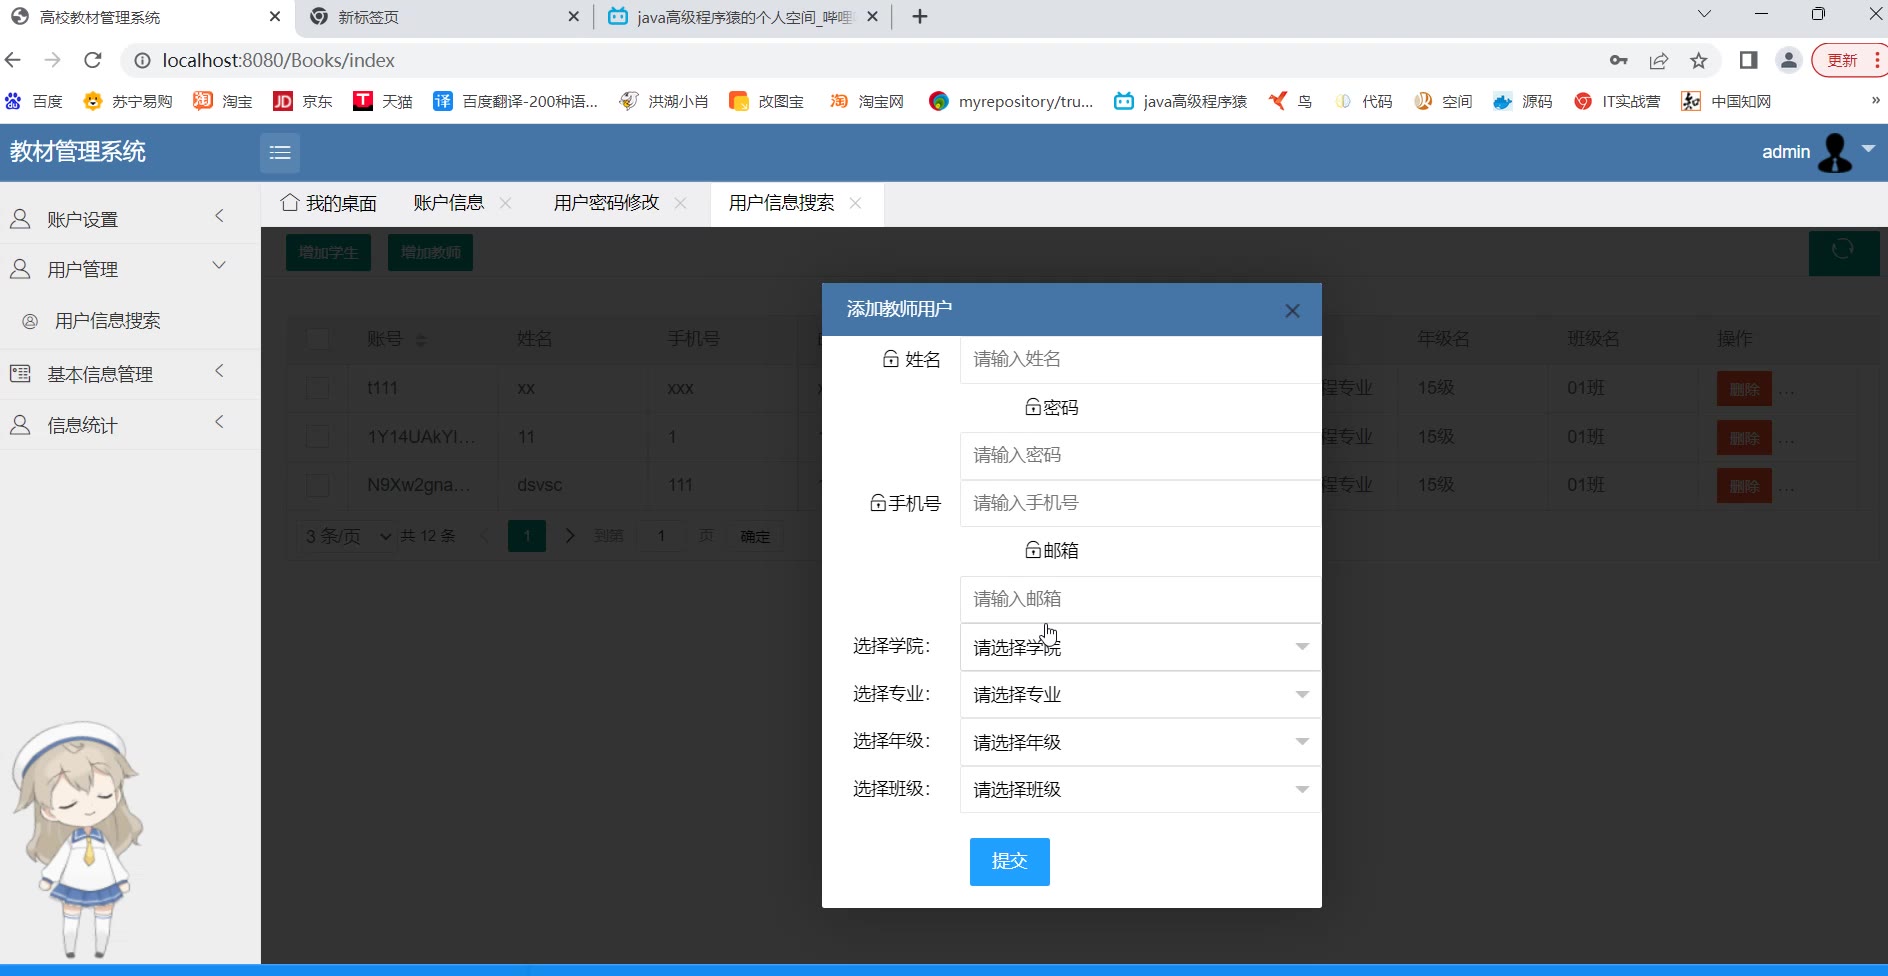Image resolution: width=1888 pixels, height=976 pixels.
Task: Check the row checkbox for 1Y14UAkYI
Action: [x=318, y=437]
